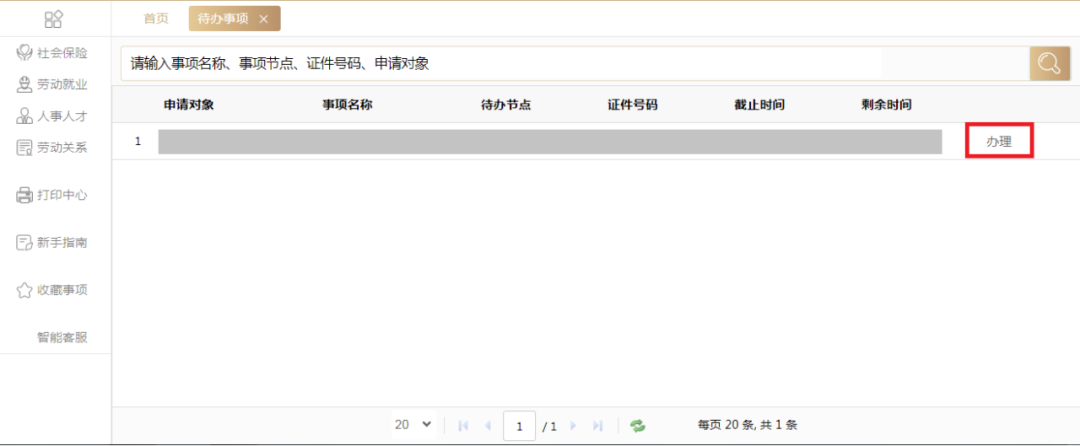1080x446 pixels.
Task: Open 智能客服 link
Action: (x=62, y=337)
